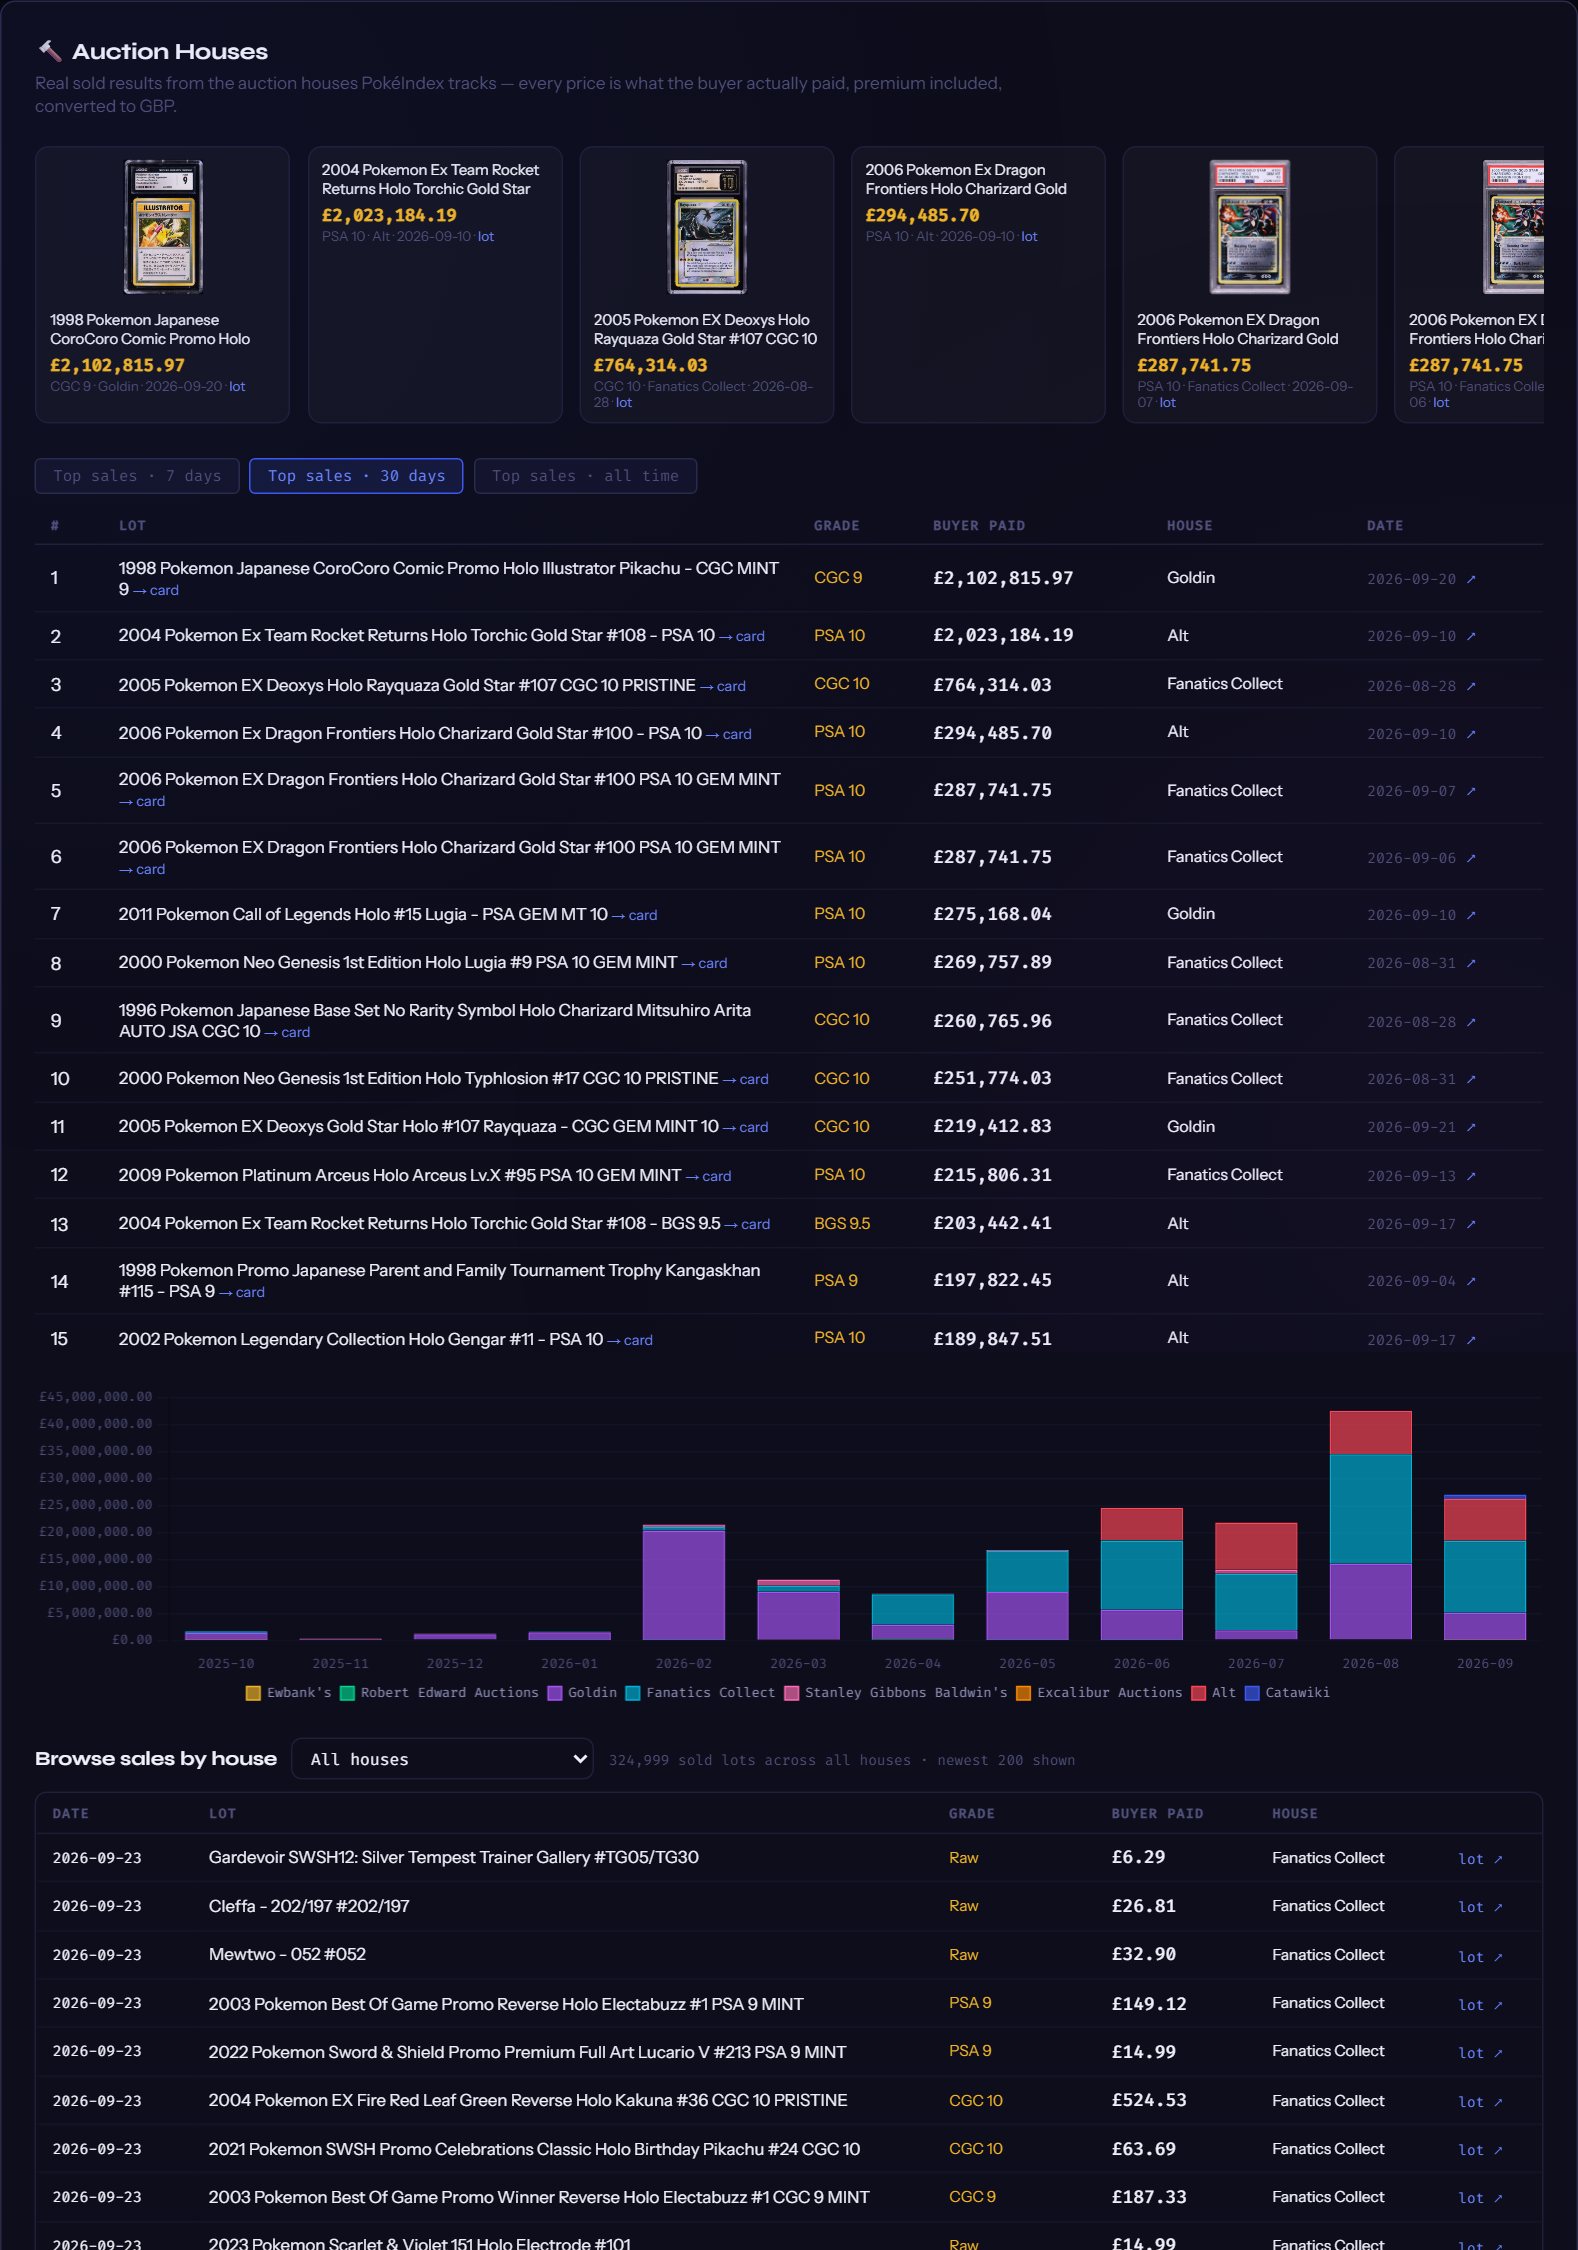
Task: Click the BUYER PAID column header in top sales
Action: [979, 526]
